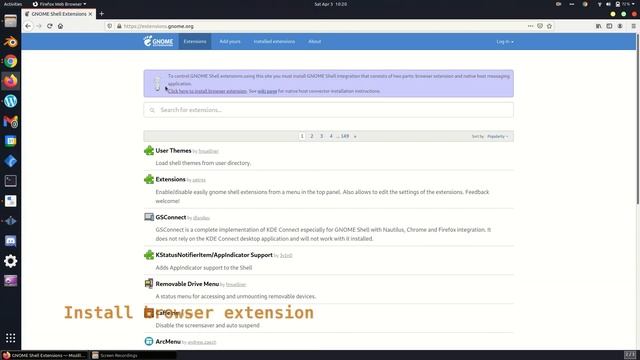Open Settings gear in the dock
This screenshot has width=640, height=360.
[x=11, y=261]
